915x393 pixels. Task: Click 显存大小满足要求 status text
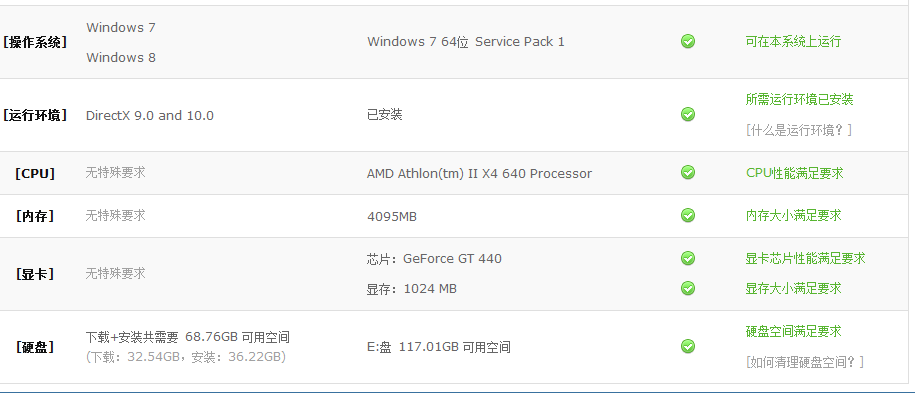coord(793,288)
